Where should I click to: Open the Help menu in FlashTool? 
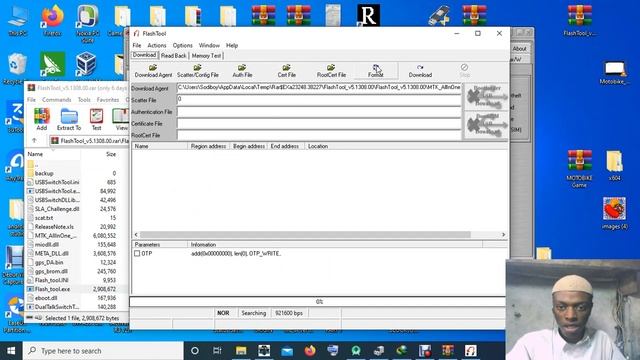pyautogui.click(x=232, y=45)
